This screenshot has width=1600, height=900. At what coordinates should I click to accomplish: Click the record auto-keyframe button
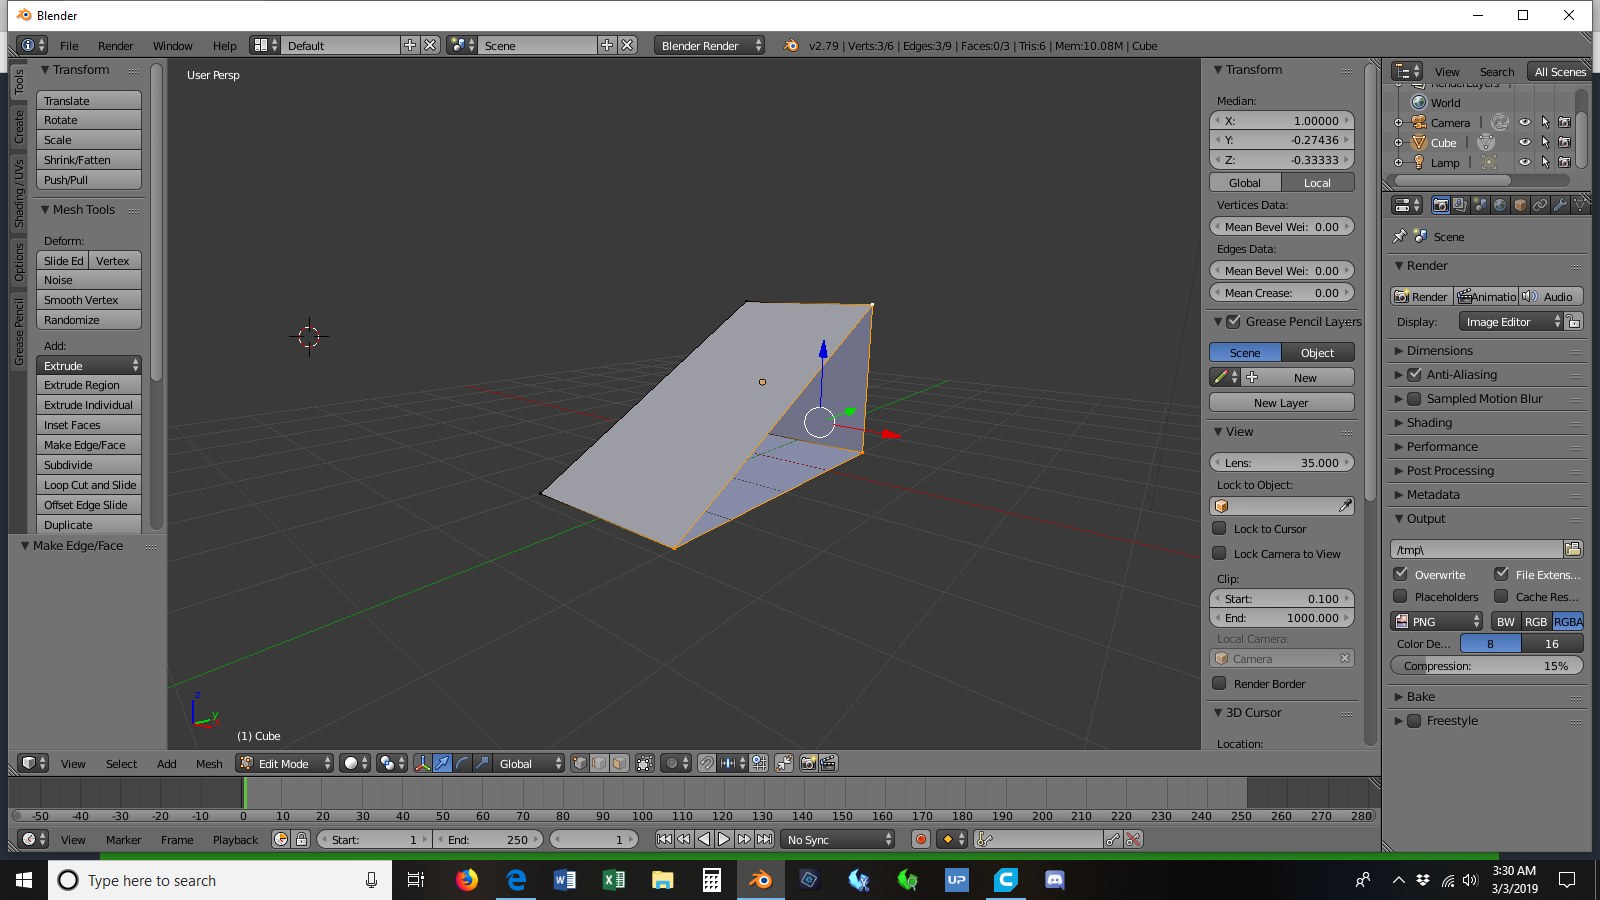coord(921,839)
